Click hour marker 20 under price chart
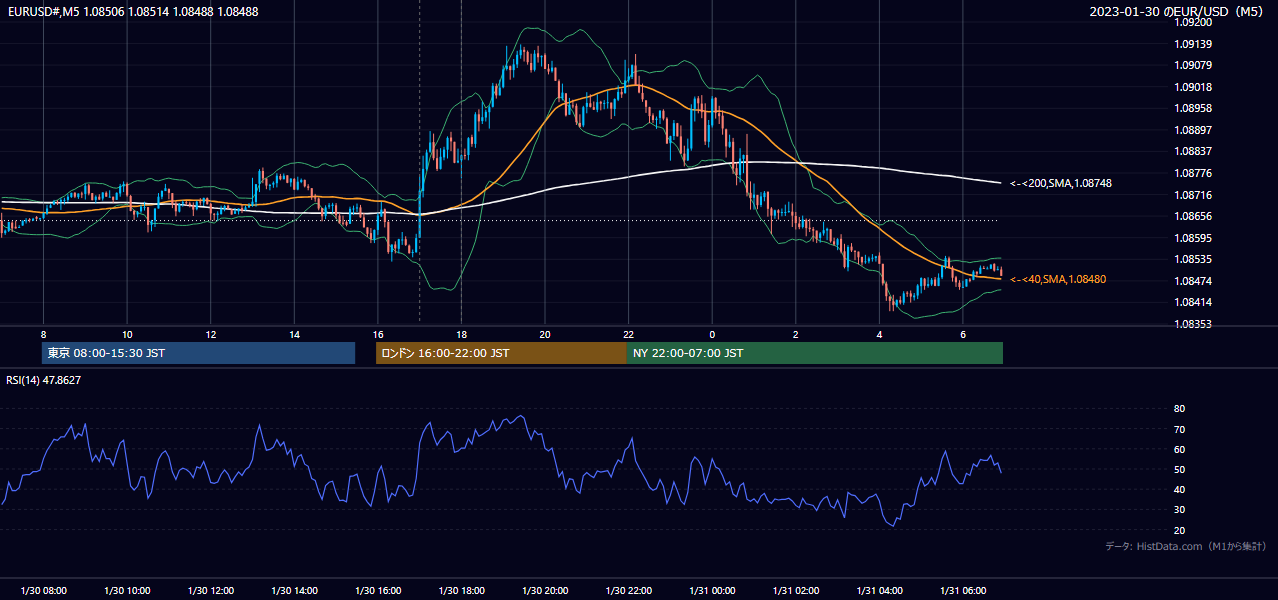This screenshot has height=600, width=1278. [x=544, y=334]
